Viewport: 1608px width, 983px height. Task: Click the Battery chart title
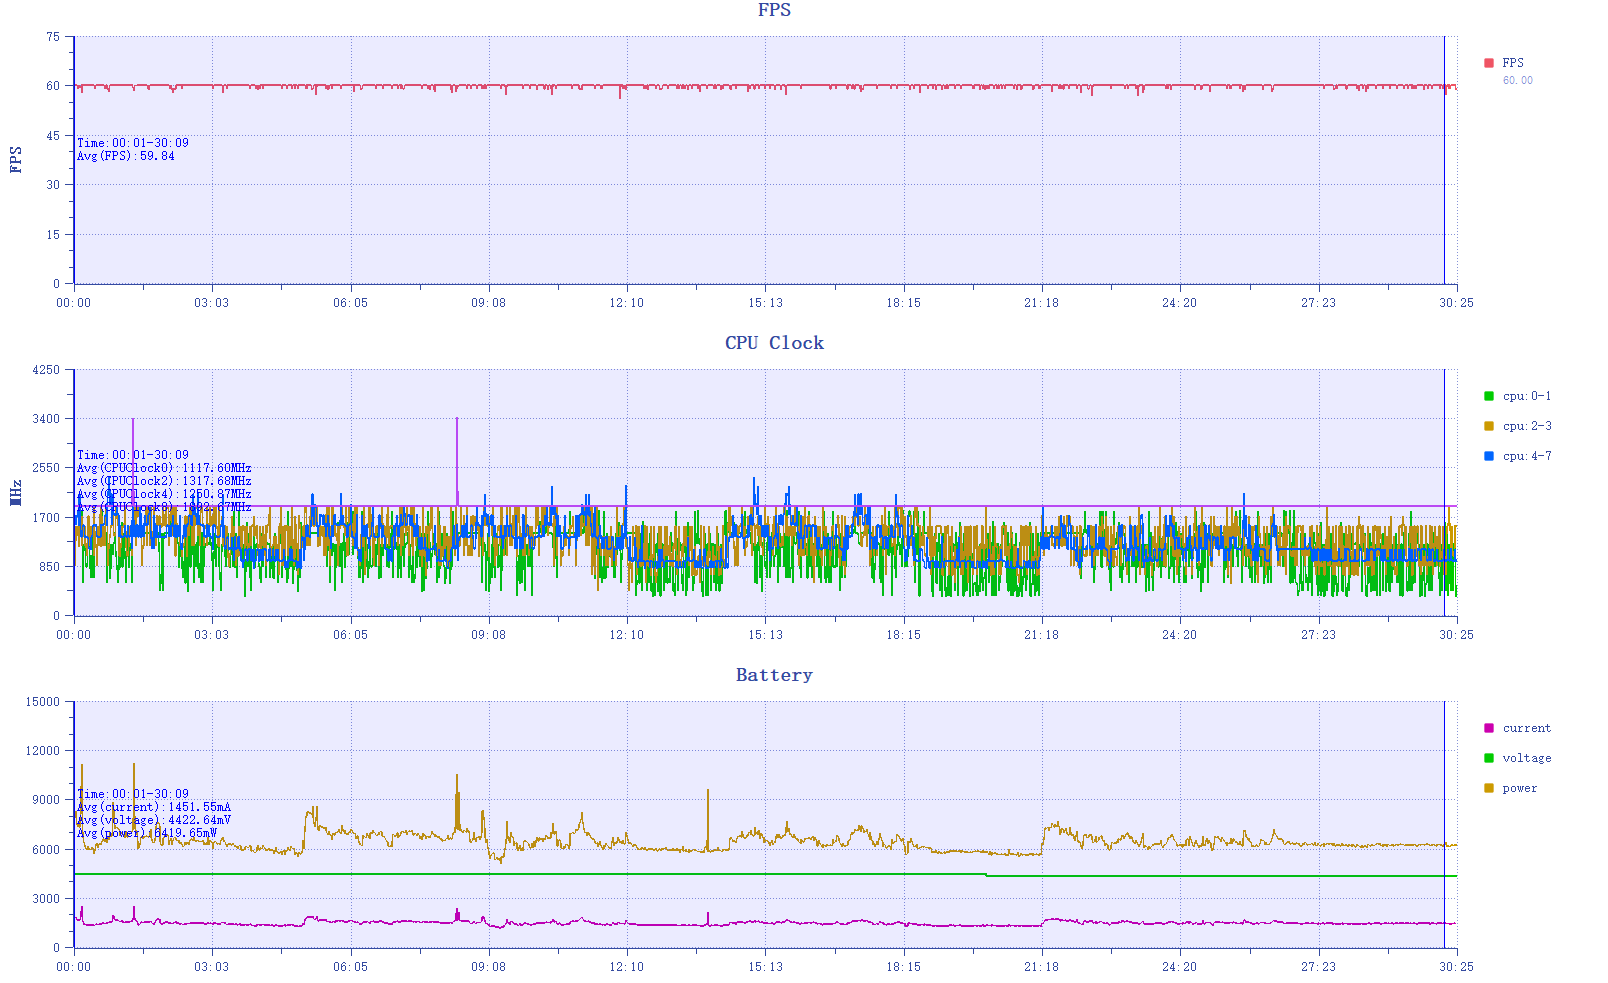pos(774,675)
